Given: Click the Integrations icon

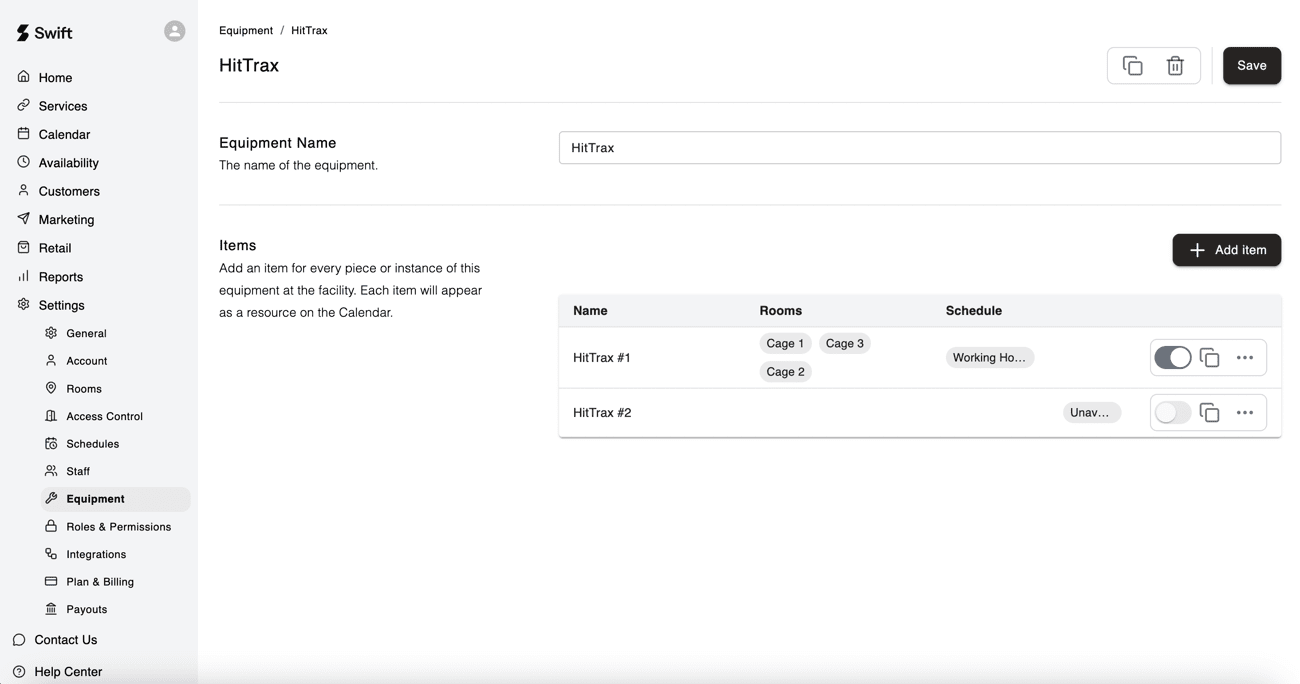Looking at the screenshot, I should (51, 554).
